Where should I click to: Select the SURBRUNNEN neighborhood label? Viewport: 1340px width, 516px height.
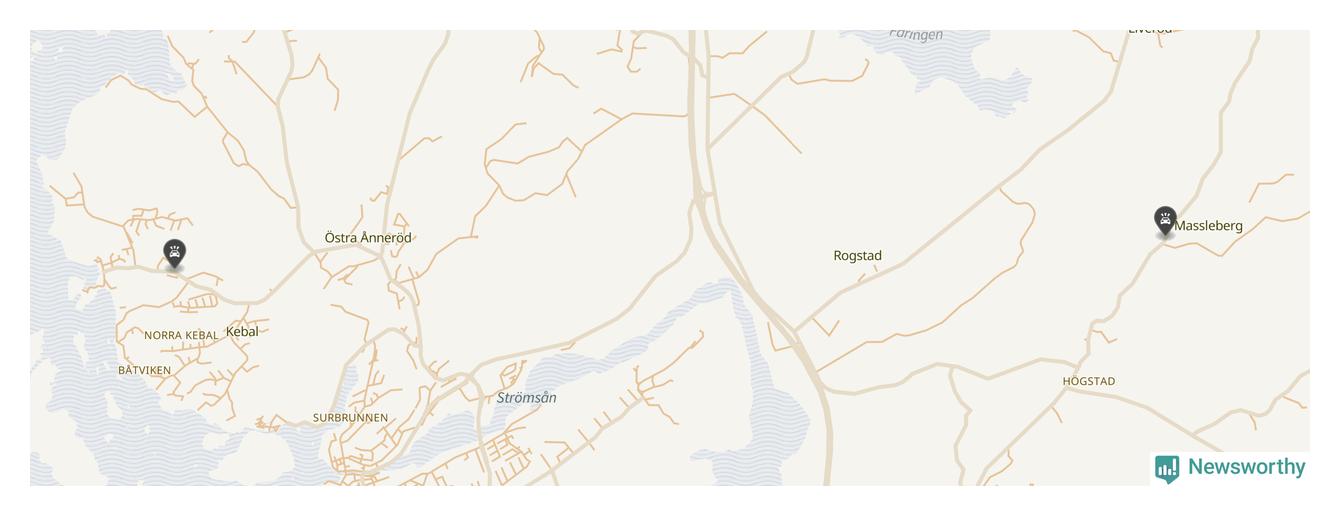tap(350, 418)
